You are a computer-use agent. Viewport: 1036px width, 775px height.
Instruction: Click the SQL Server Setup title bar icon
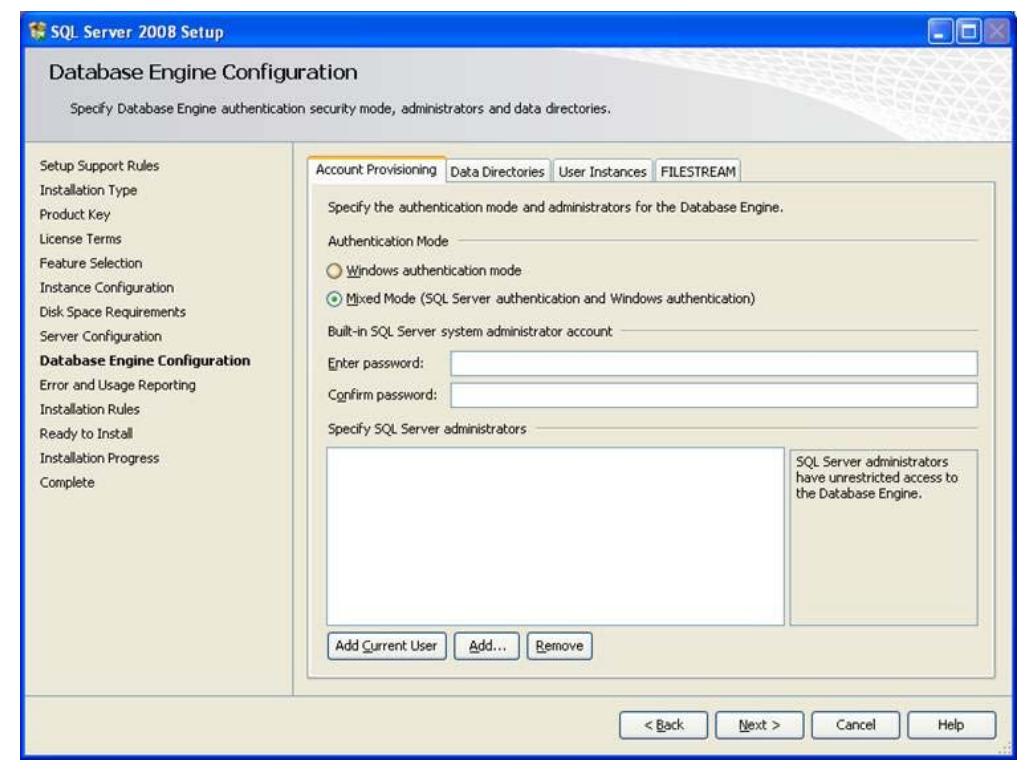click(38, 31)
